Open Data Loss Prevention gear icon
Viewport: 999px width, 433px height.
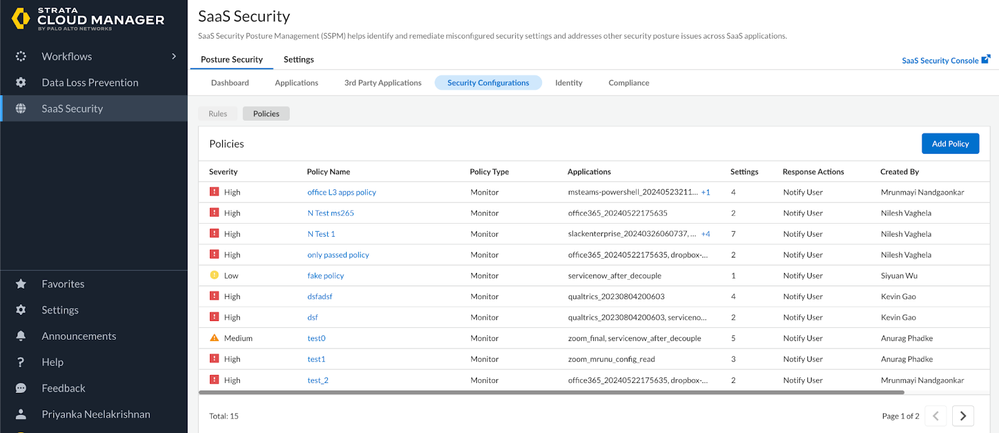[21, 82]
